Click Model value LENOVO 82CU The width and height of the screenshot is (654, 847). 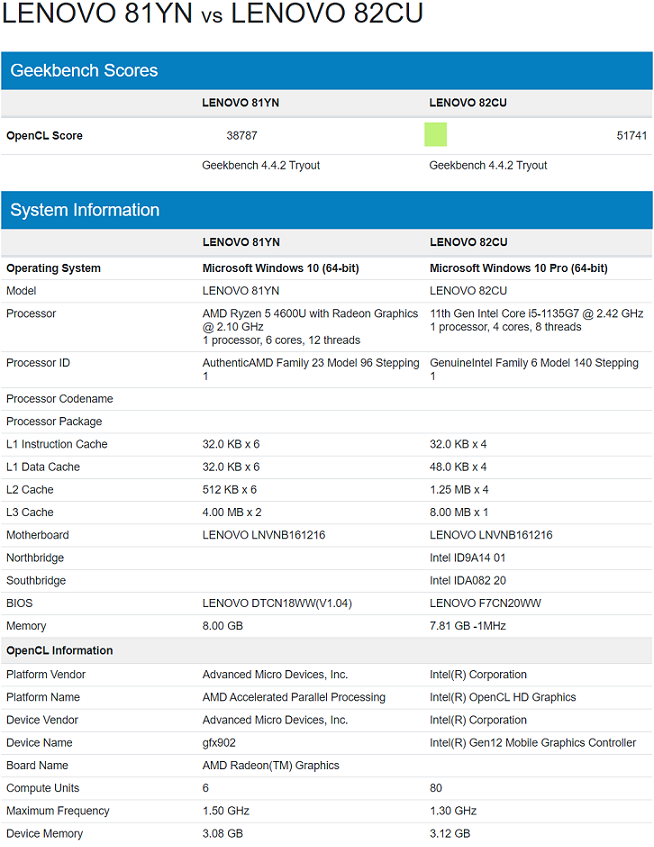pyautogui.click(x=468, y=291)
